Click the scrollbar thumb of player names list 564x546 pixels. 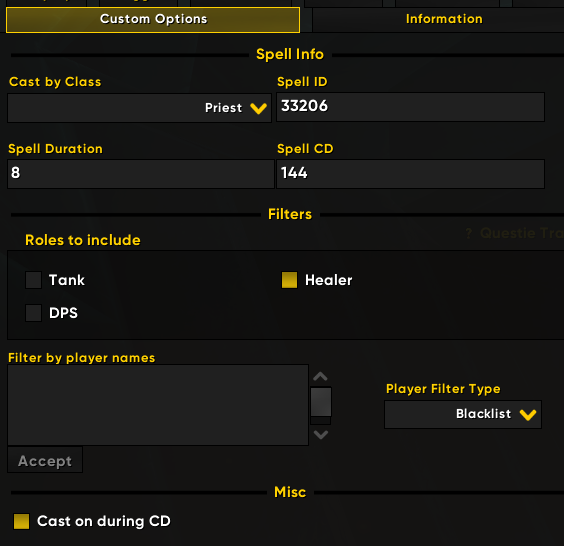pos(320,402)
